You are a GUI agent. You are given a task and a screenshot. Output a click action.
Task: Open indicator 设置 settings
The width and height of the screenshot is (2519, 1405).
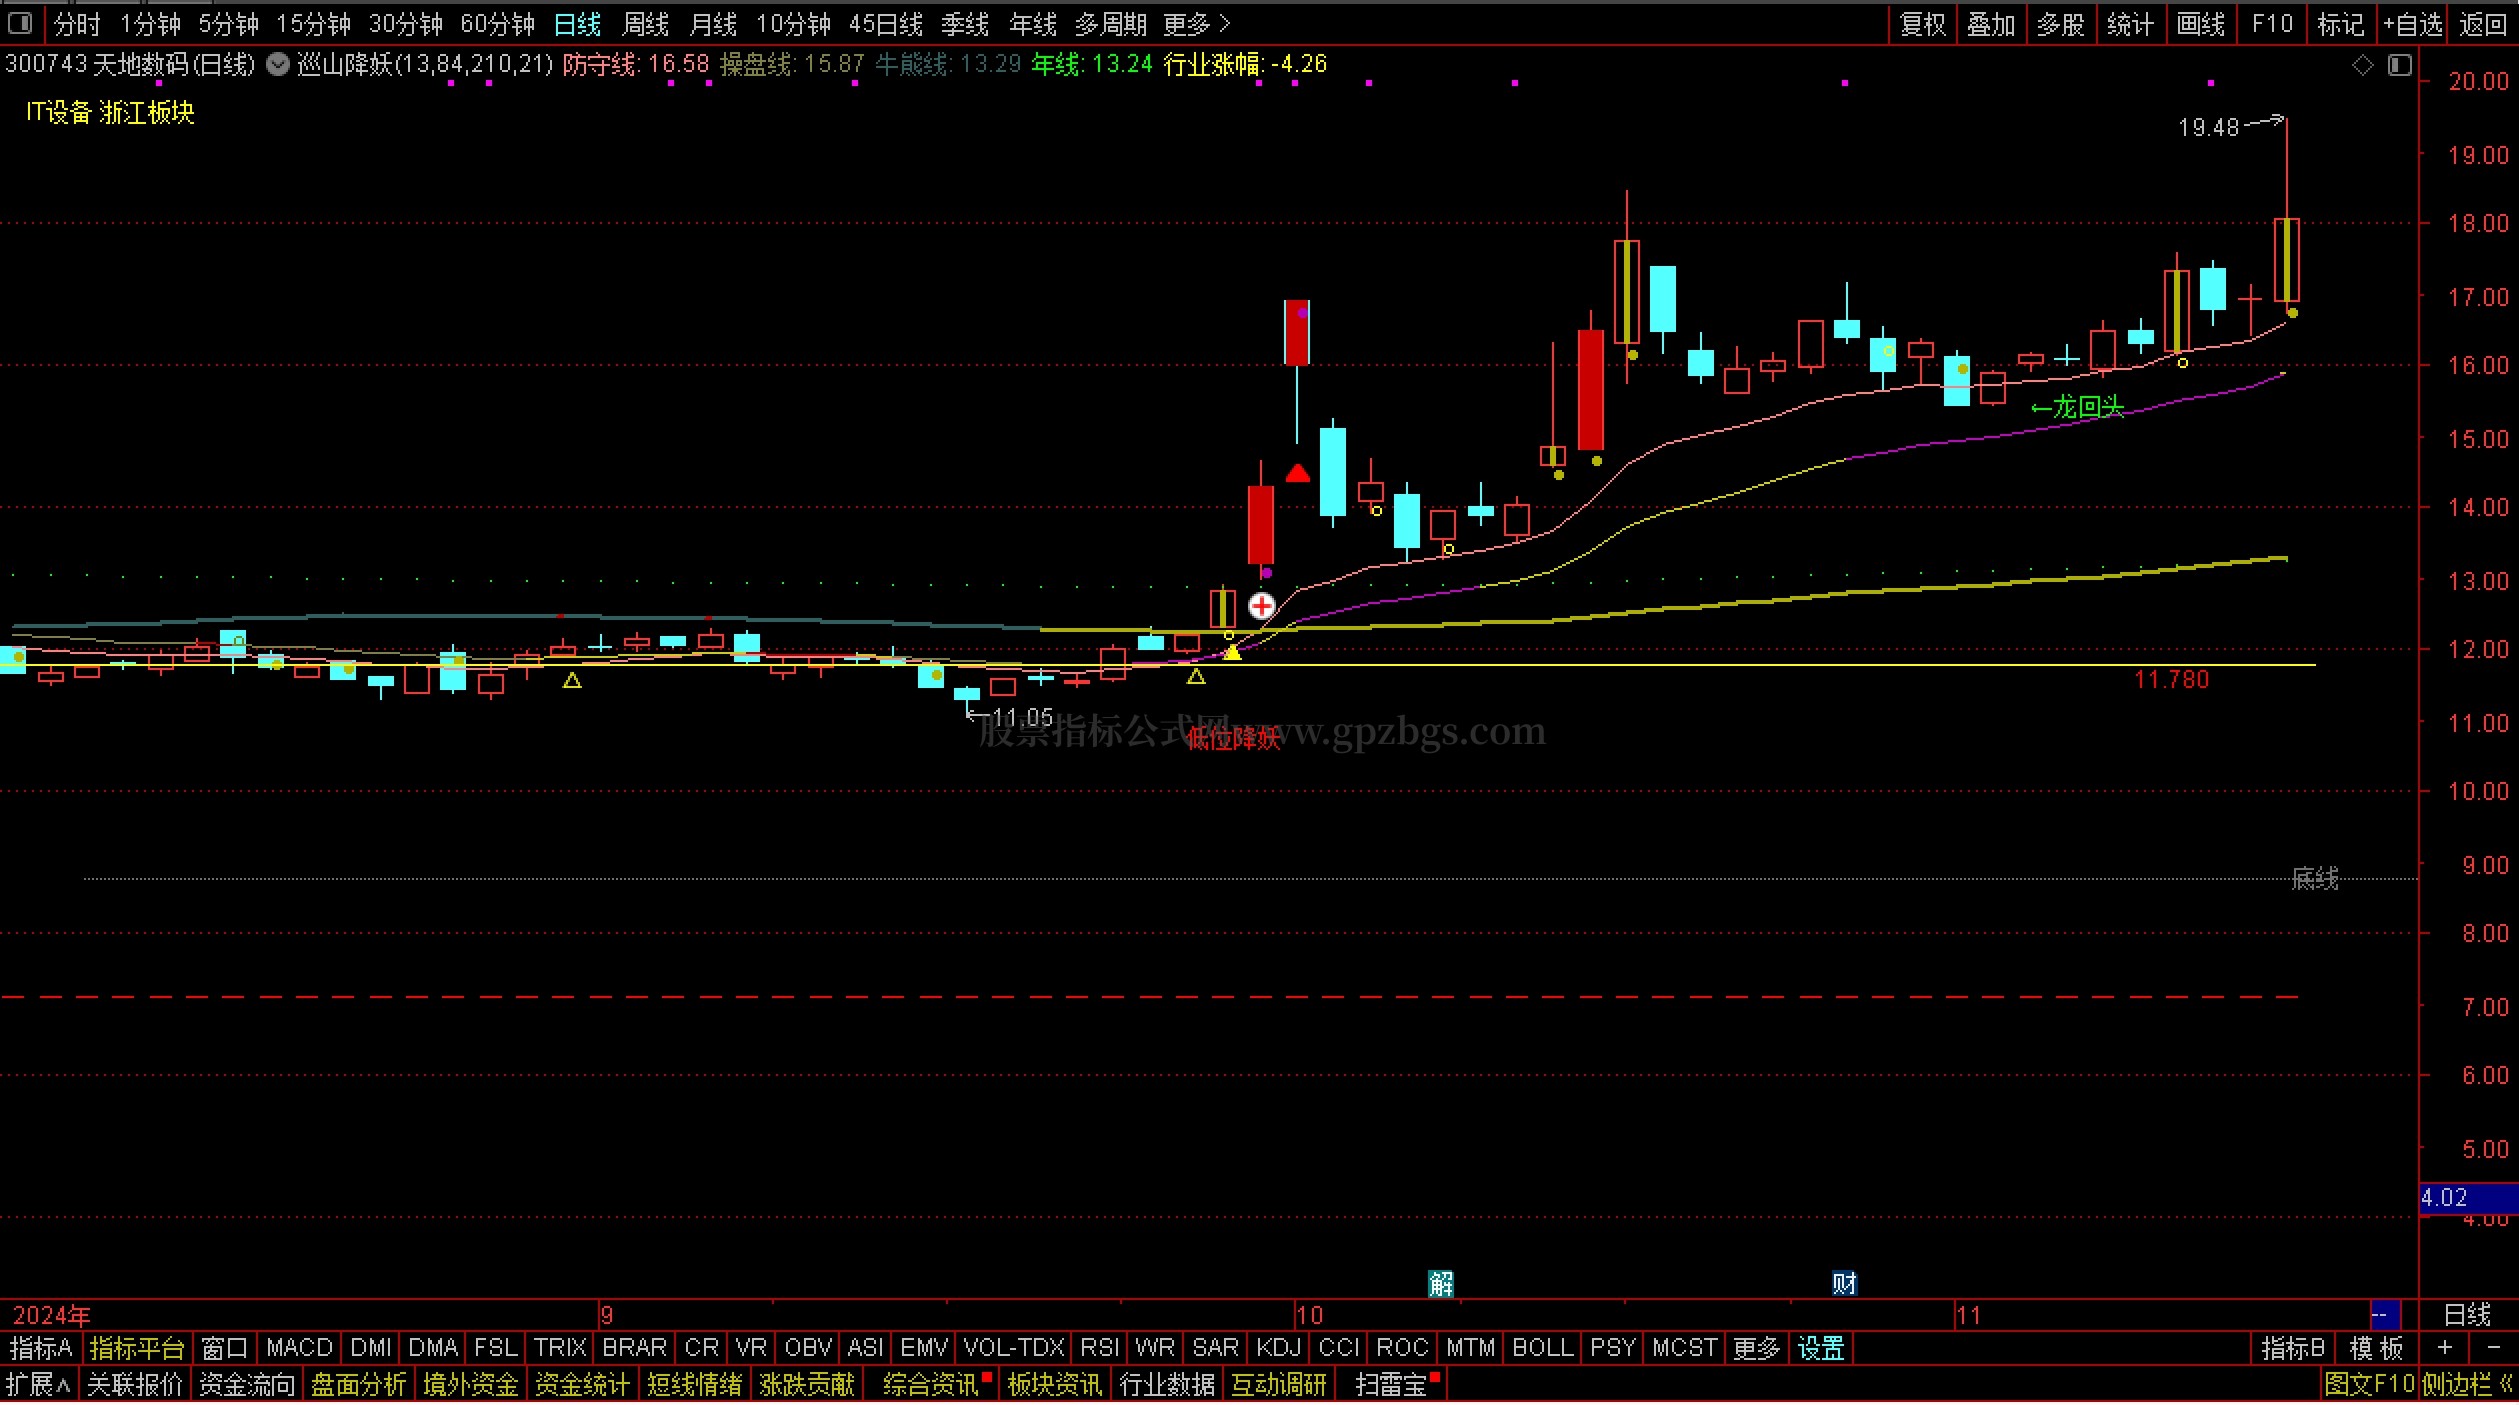tap(1821, 1348)
